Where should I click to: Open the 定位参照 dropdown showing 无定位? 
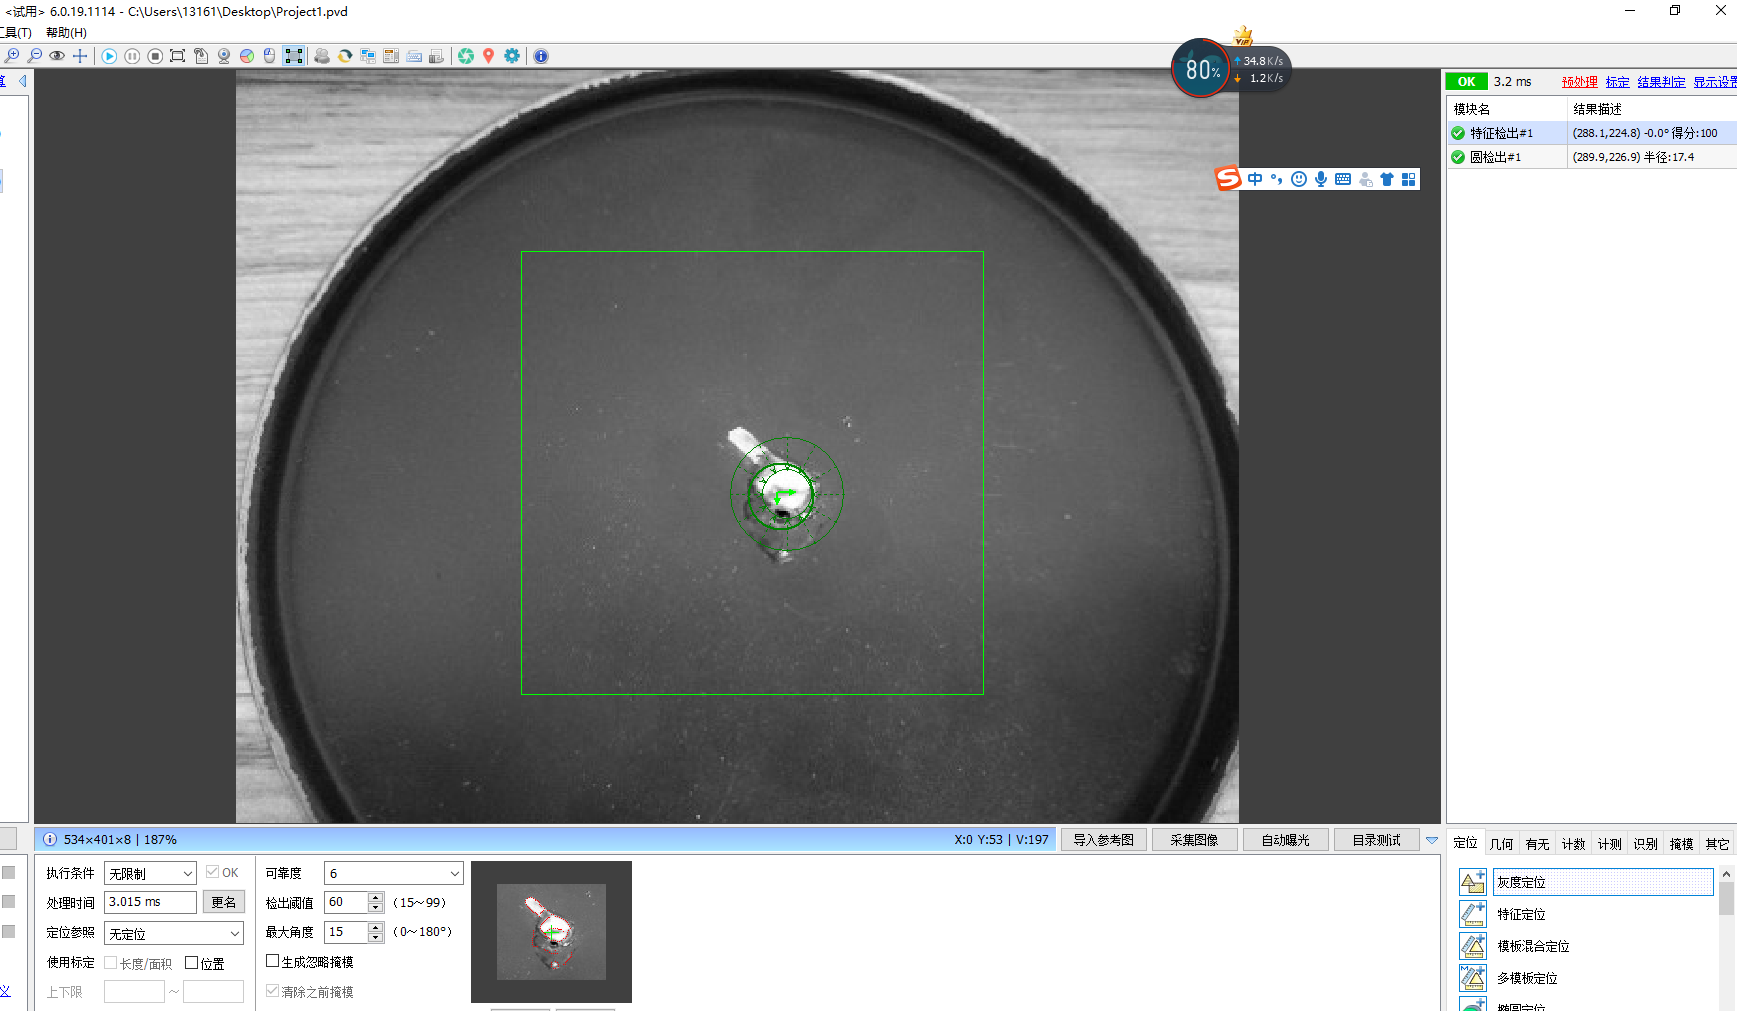tap(174, 933)
